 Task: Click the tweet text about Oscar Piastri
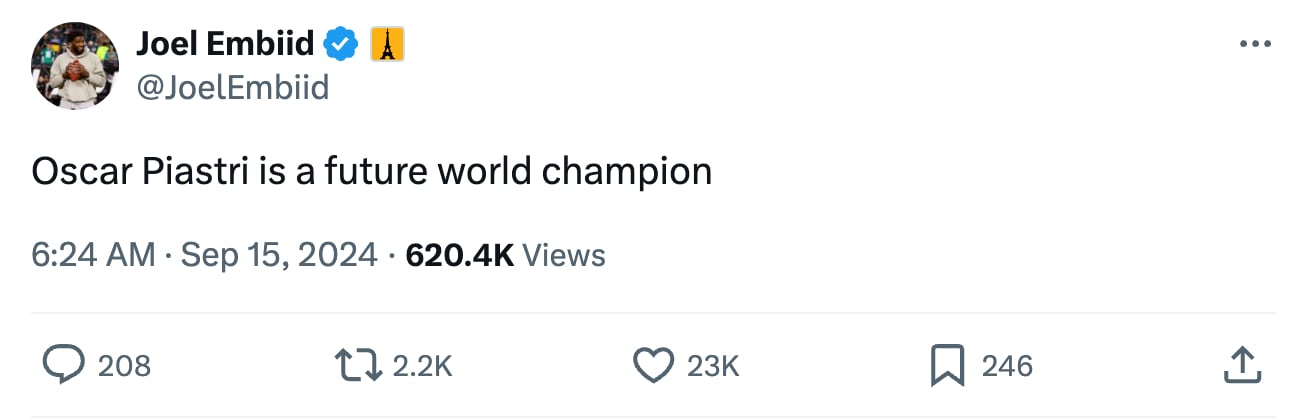(371, 172)
